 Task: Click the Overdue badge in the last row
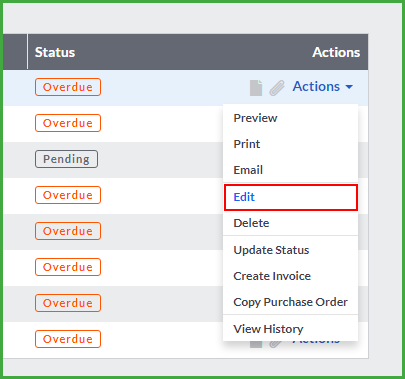point(68,339)
